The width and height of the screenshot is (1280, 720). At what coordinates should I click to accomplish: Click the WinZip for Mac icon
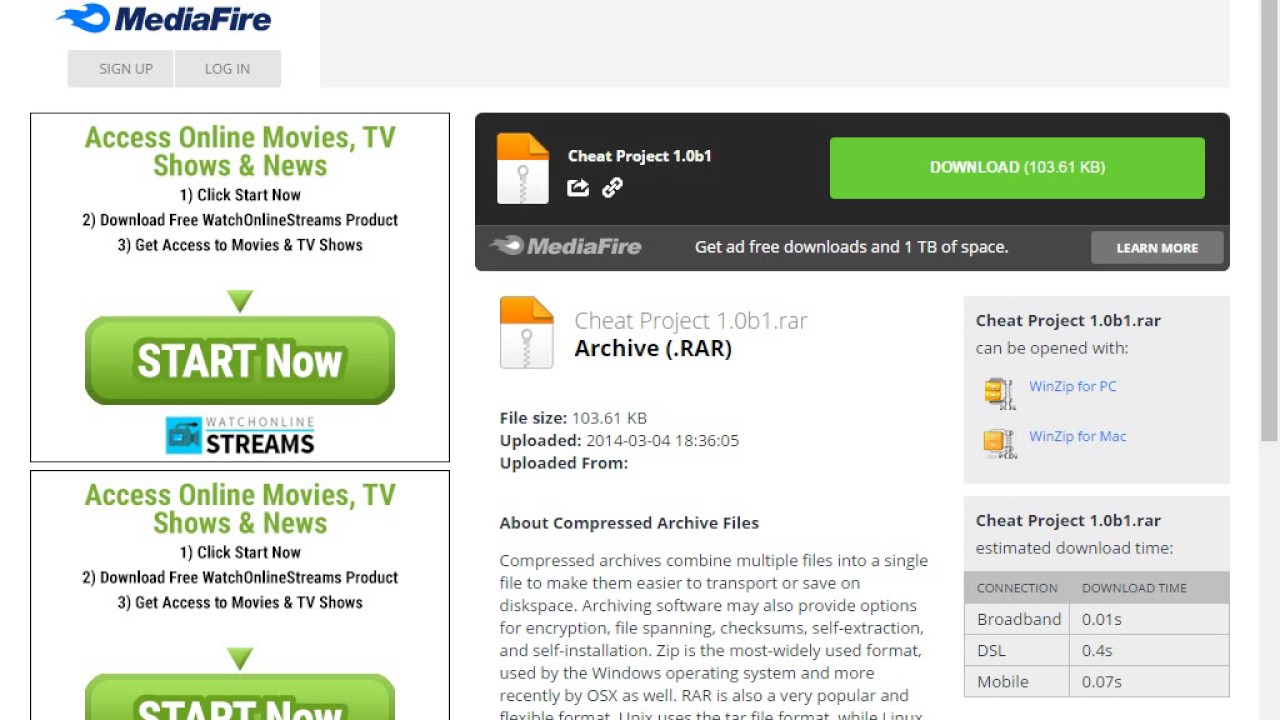click(999, 442)
